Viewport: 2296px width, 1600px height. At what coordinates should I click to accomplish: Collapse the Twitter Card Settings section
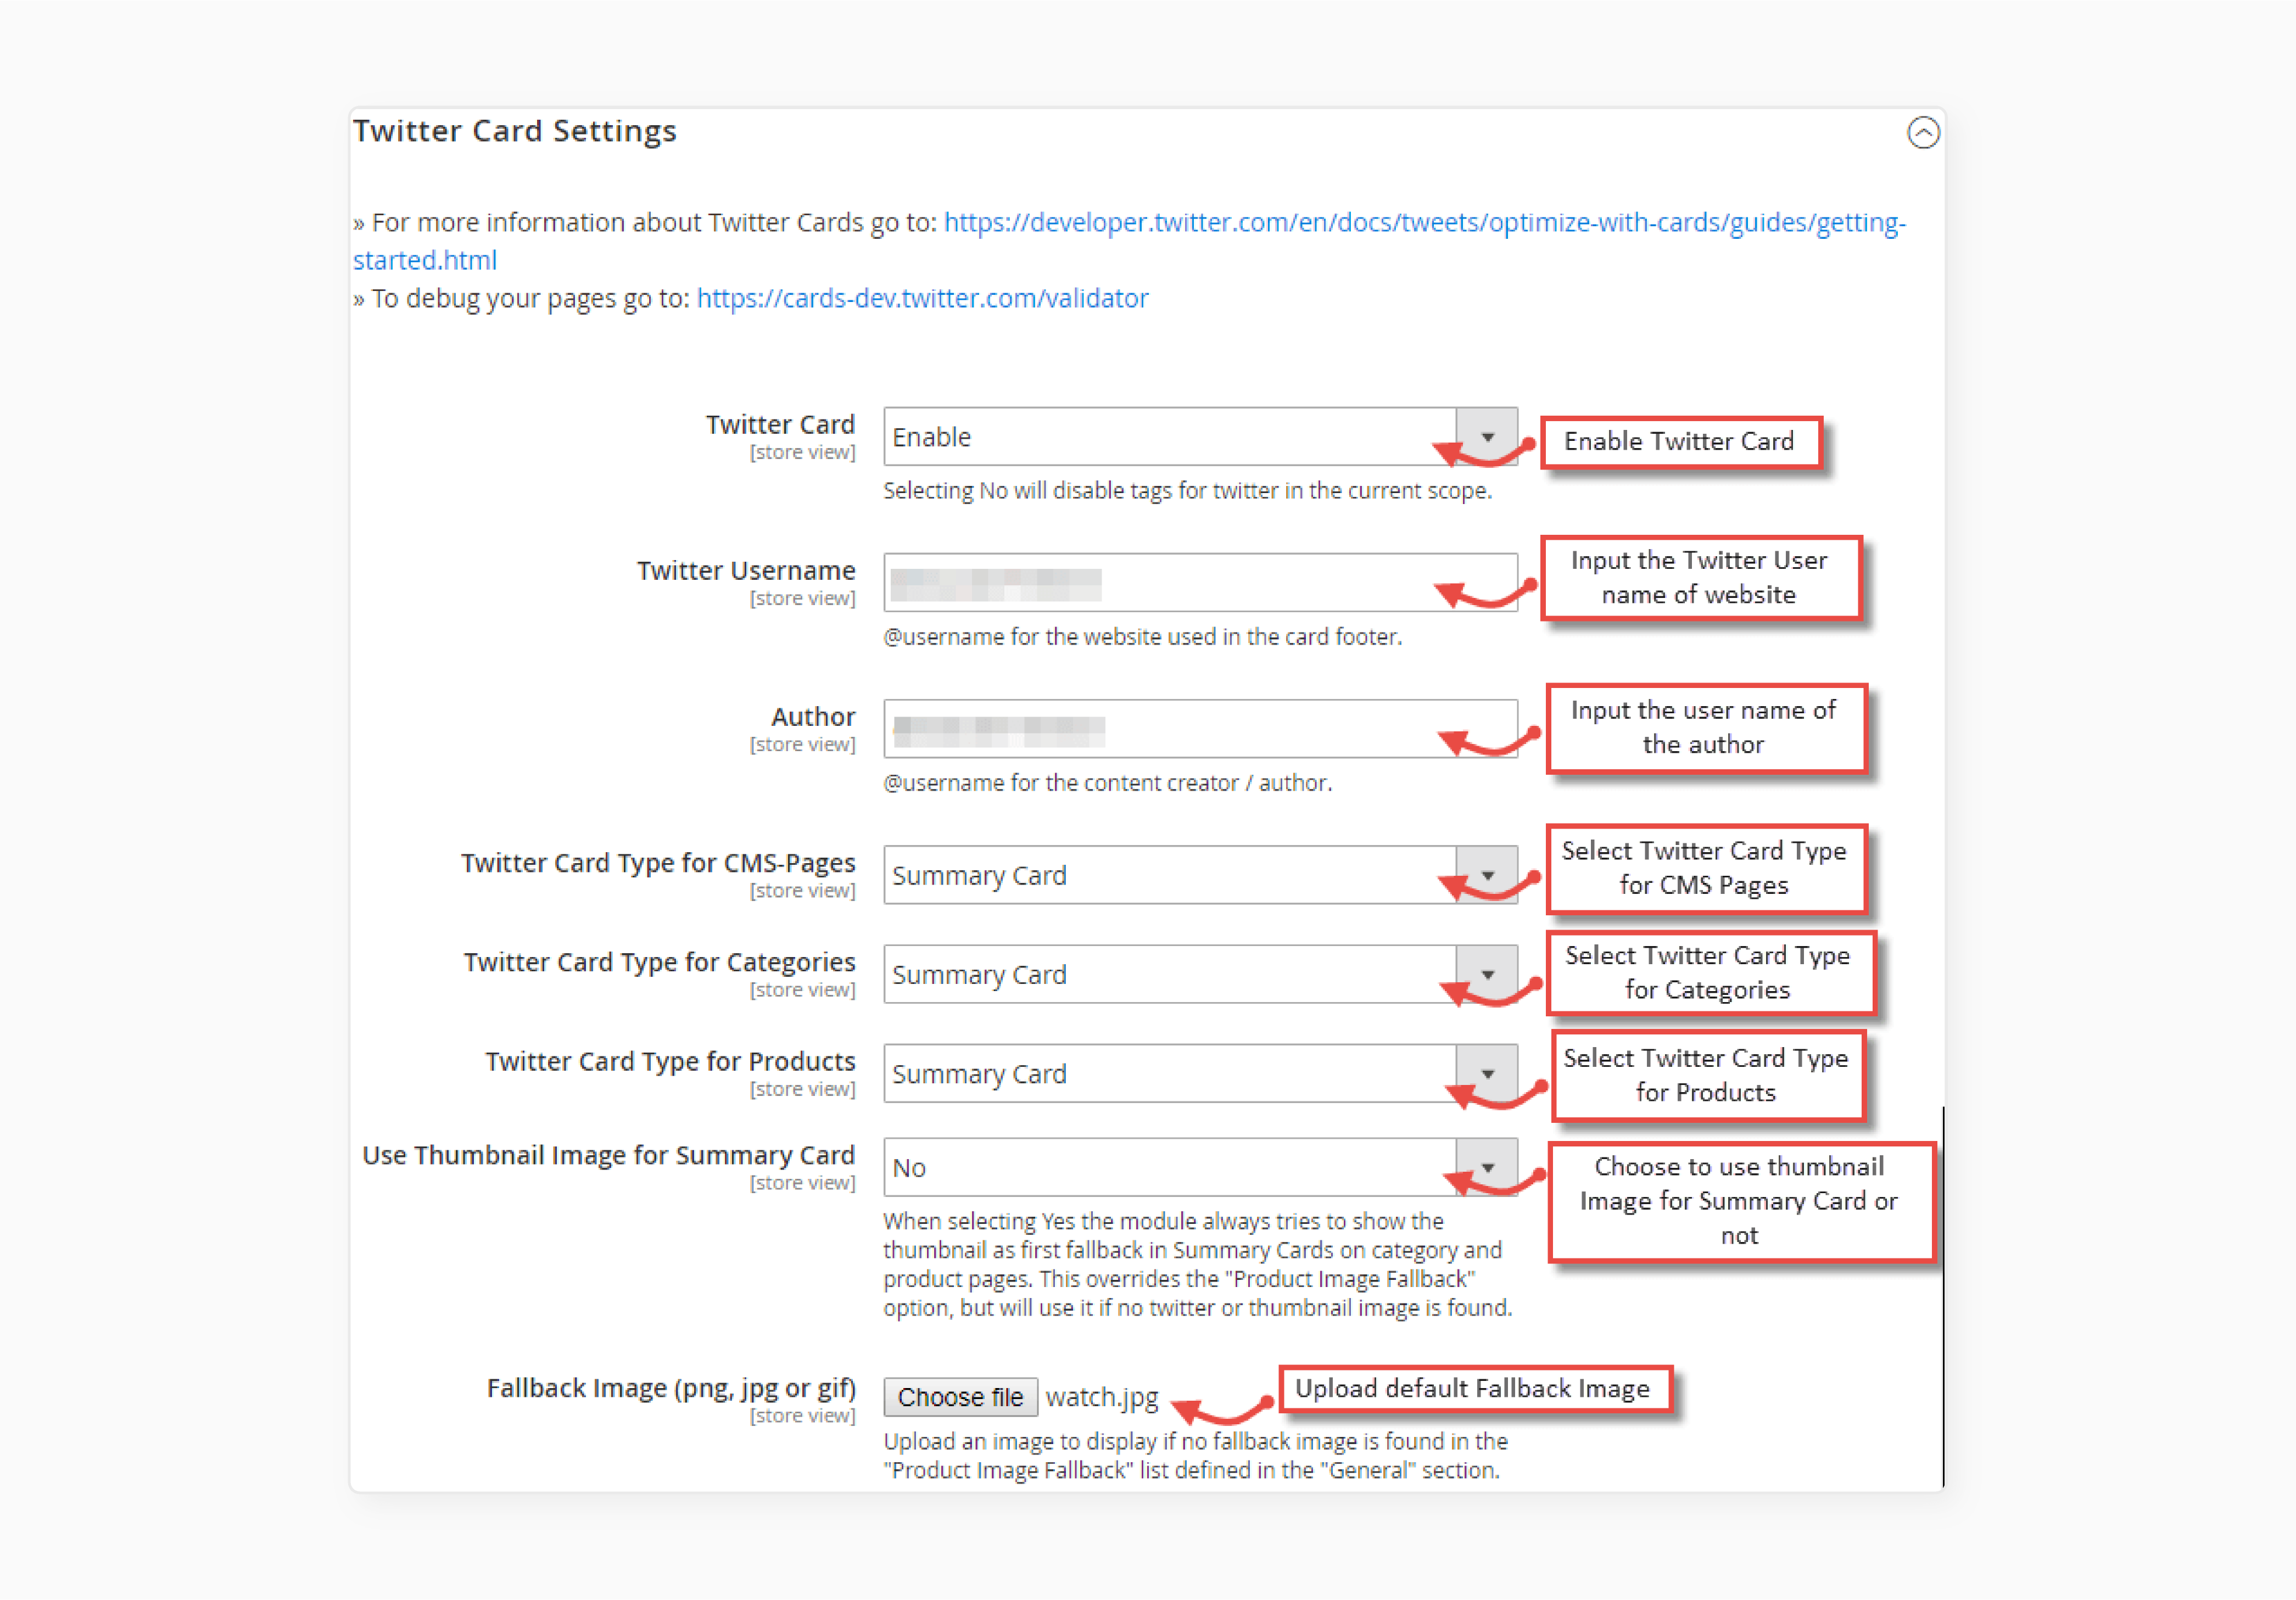(x=1923, y=133)
